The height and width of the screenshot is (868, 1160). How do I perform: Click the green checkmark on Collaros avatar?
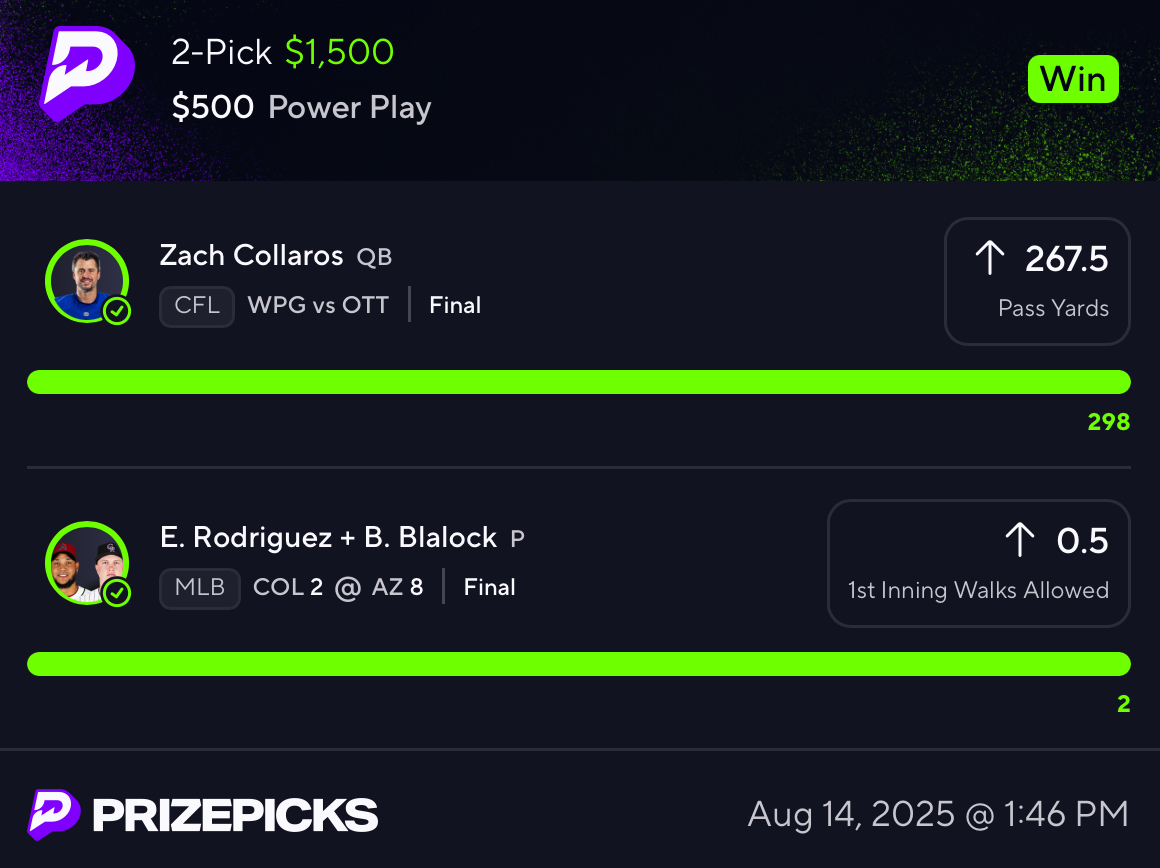pyautogui.click(x=117, y=312)
